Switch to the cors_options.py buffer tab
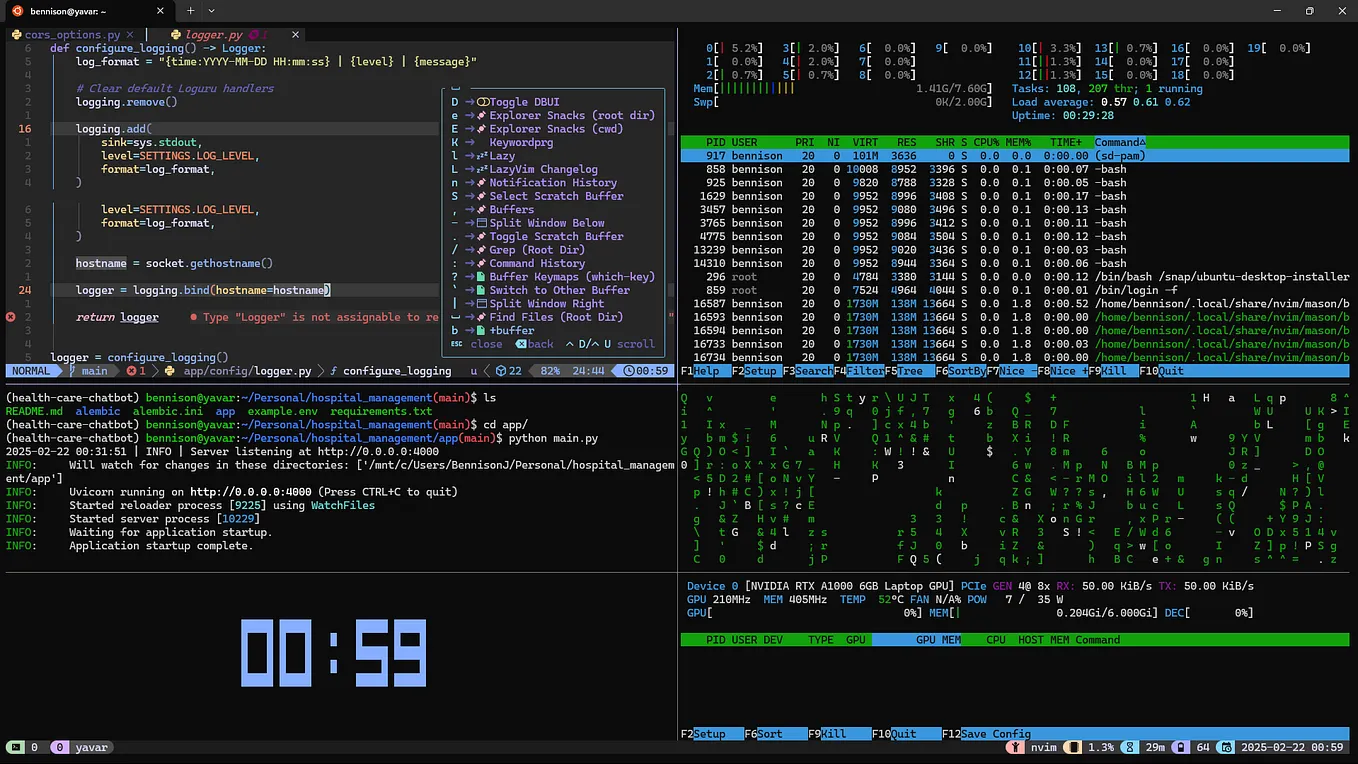The height and width of the screenshot is (764, 1358). (x=72, y=35)
